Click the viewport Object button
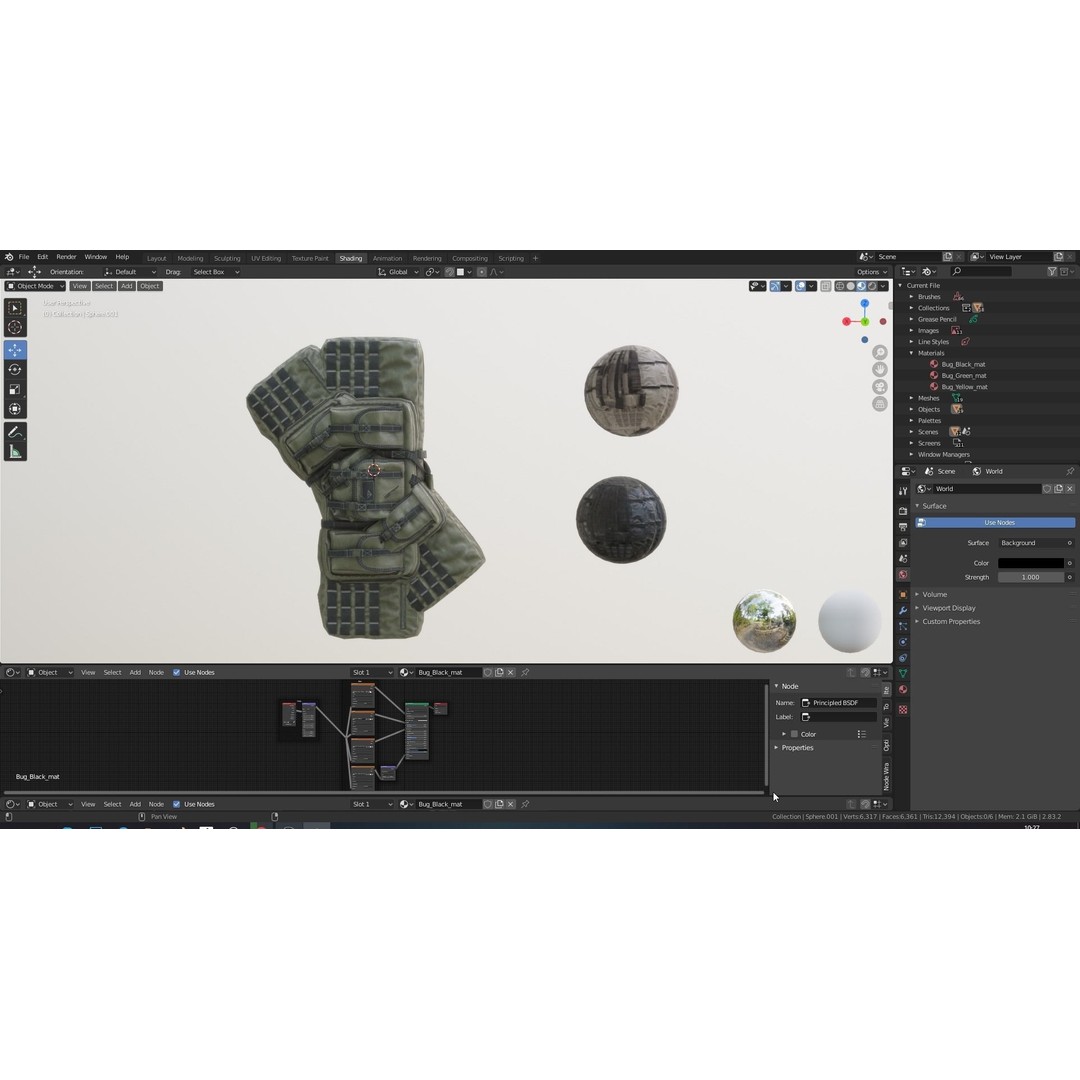Viewport: 1080px width, 1080px height. point(149,286)
